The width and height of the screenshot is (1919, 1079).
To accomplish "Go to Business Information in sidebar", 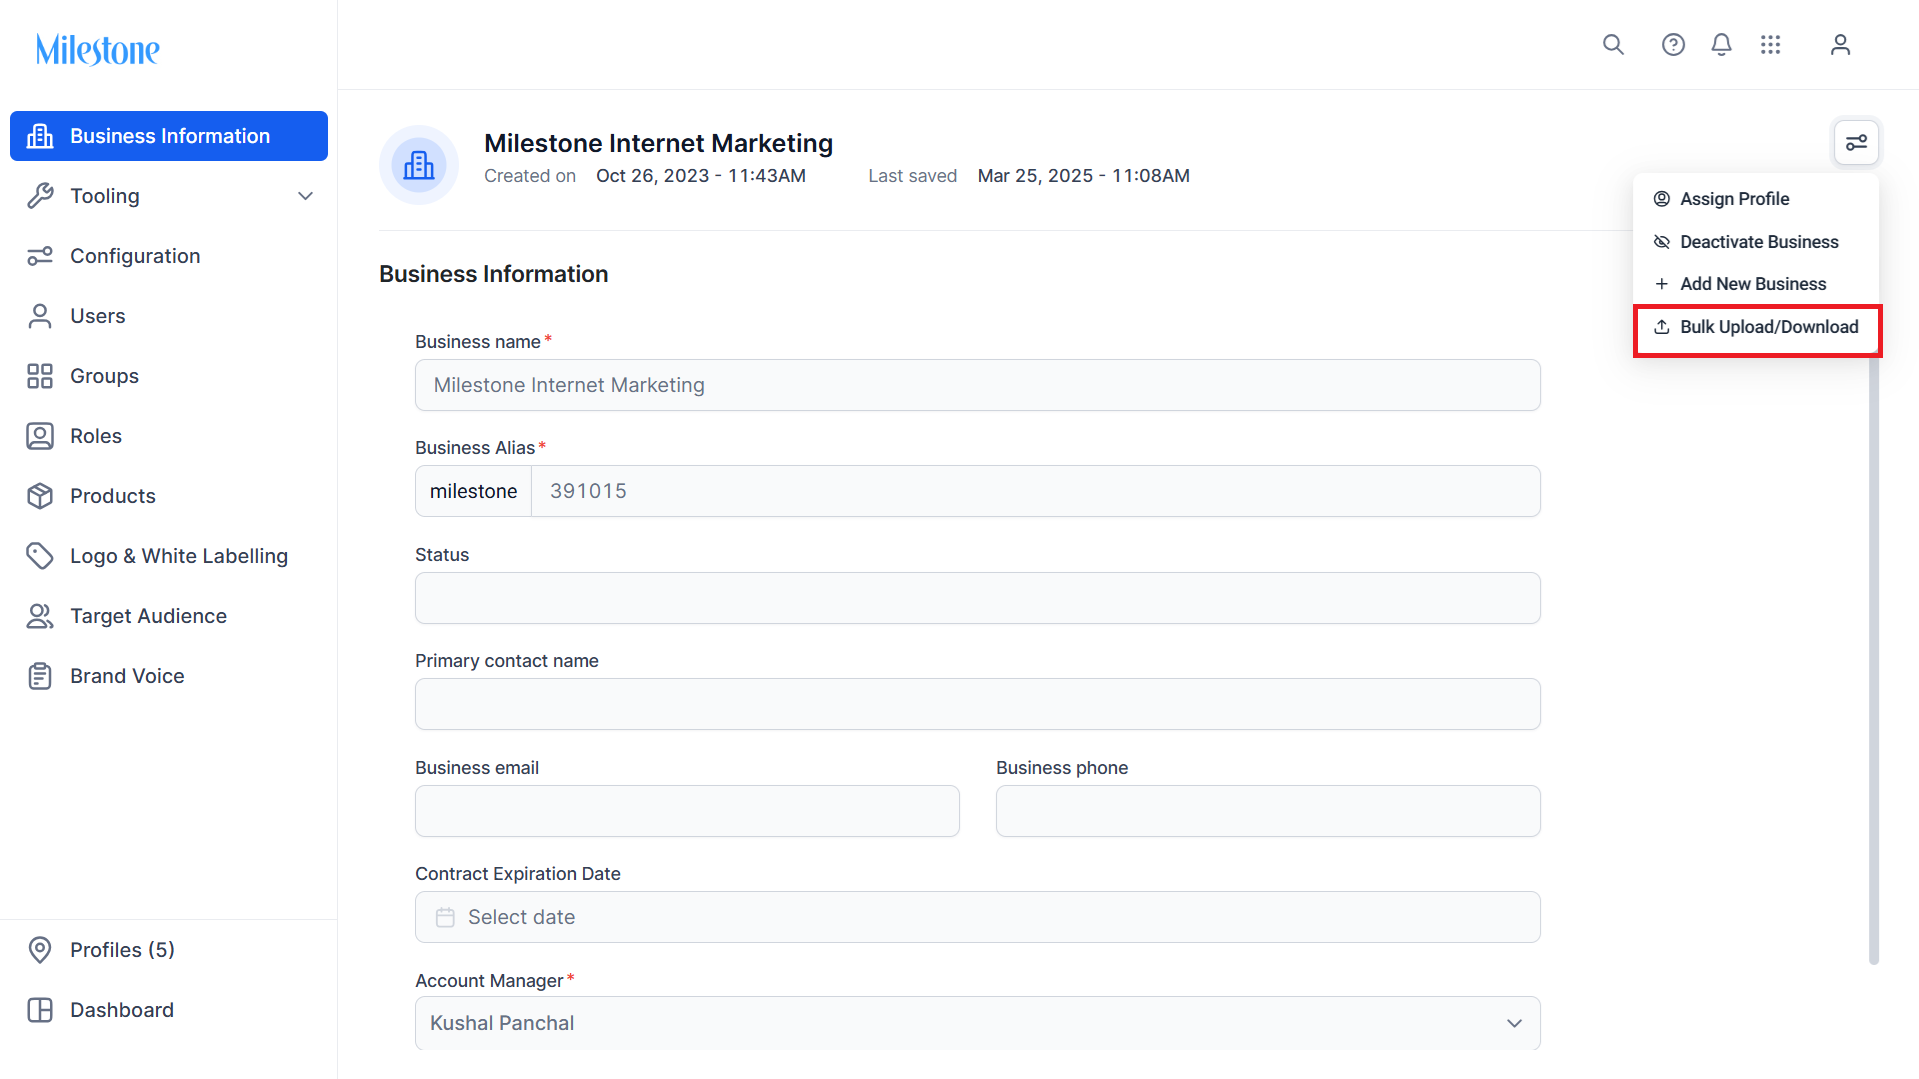I will click(169, 136).
